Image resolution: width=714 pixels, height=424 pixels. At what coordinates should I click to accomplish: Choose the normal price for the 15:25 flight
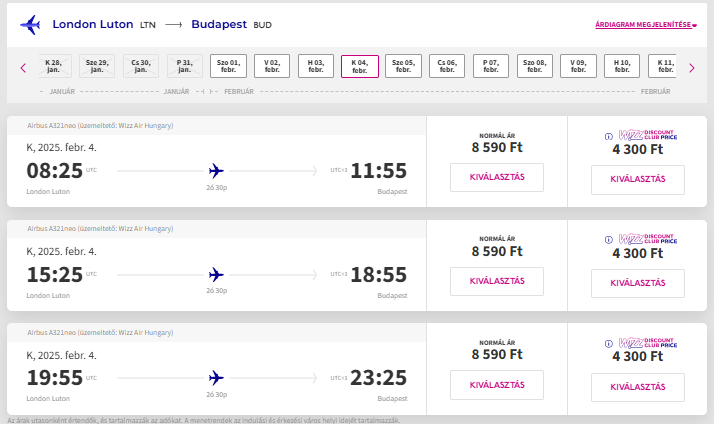tap(496, 282)
